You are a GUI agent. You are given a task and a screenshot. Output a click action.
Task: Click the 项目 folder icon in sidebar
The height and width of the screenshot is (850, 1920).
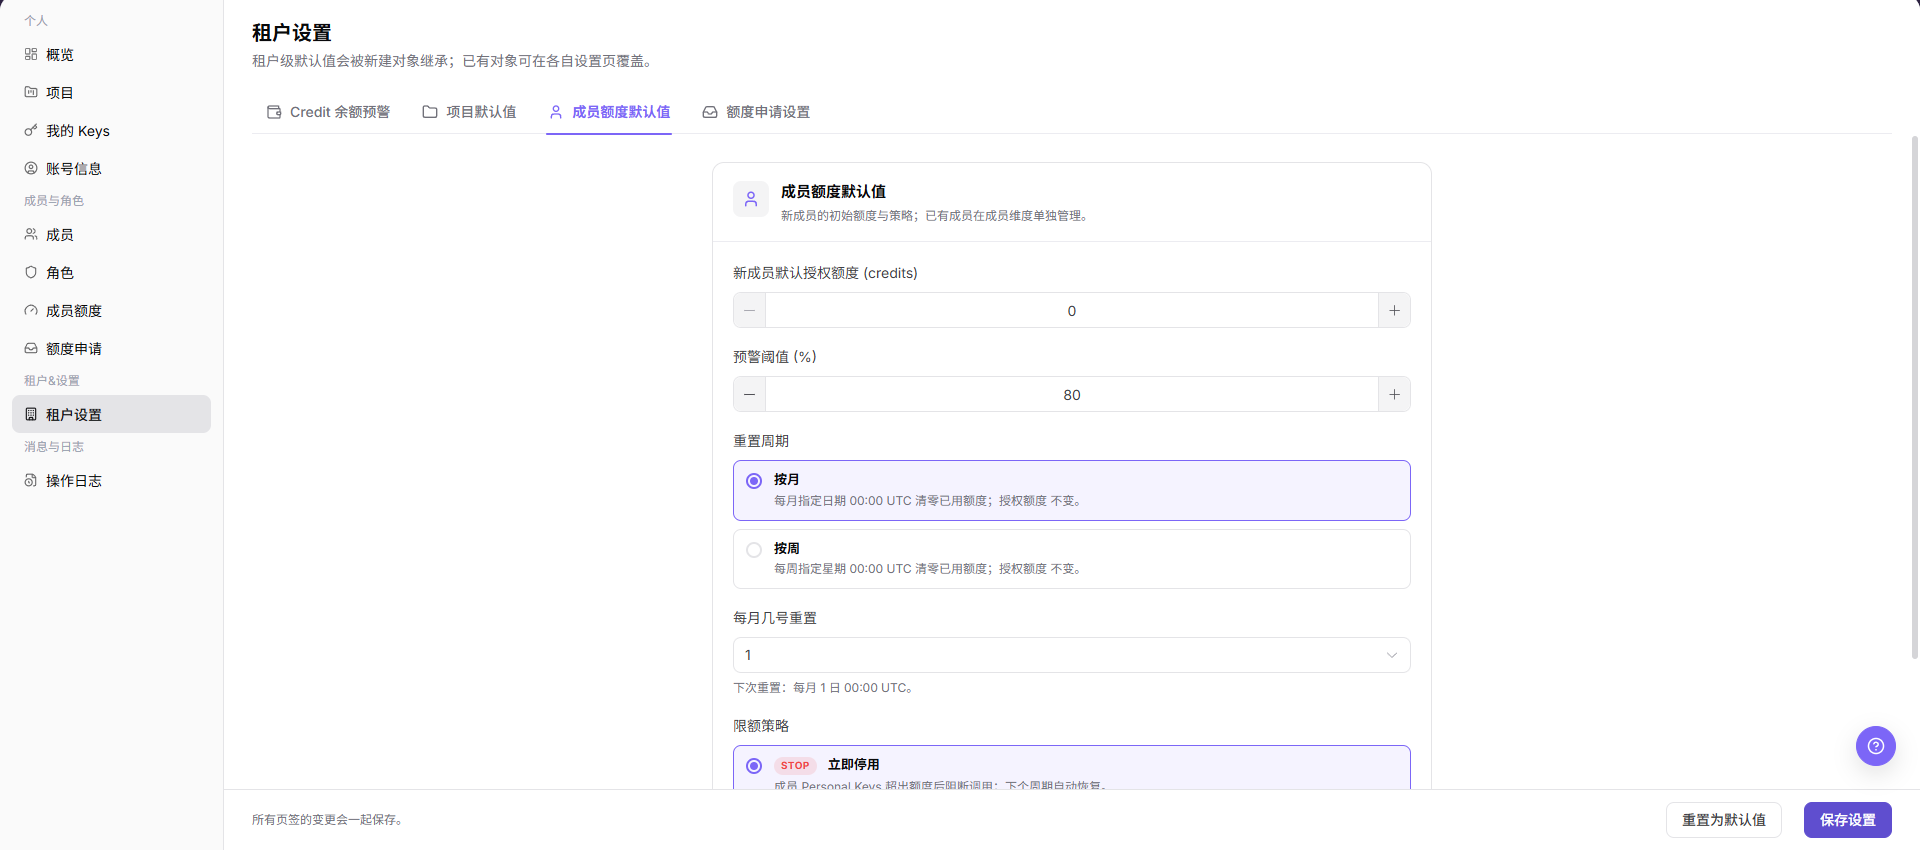(x=31, y=92)
